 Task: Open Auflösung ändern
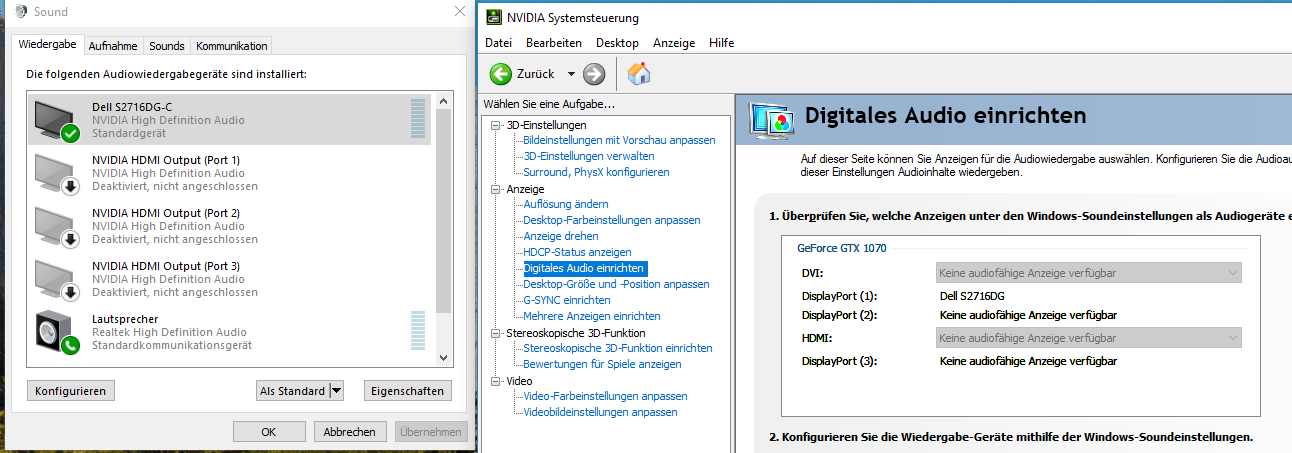point(566,204)
